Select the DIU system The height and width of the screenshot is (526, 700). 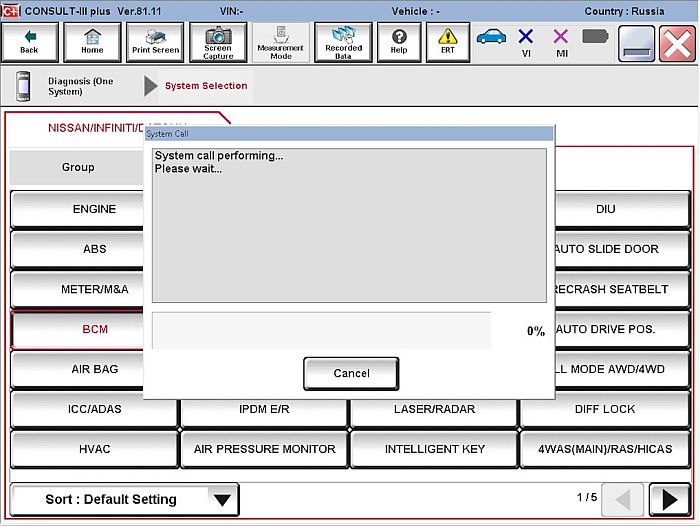pos(622,209)
